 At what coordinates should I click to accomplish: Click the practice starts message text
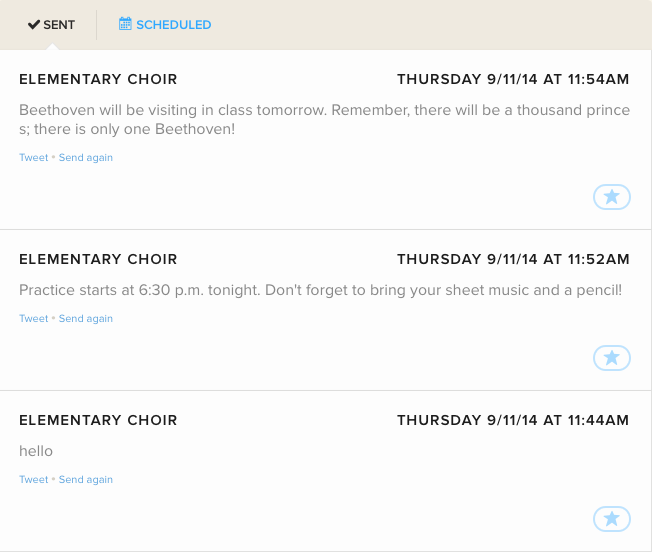point(321,290)
